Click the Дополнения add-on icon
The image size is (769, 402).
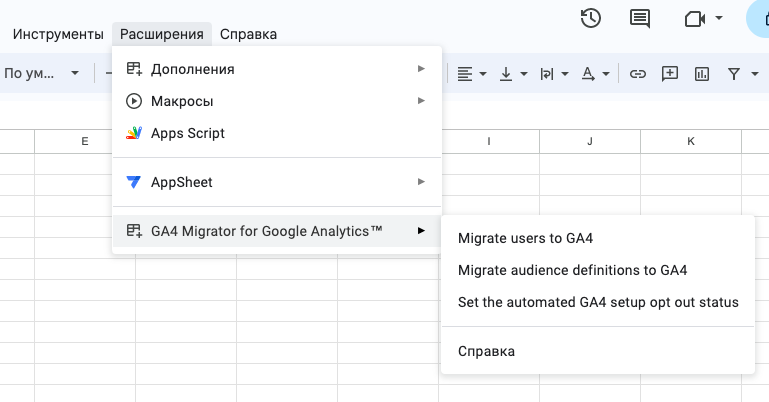[134, 69]
